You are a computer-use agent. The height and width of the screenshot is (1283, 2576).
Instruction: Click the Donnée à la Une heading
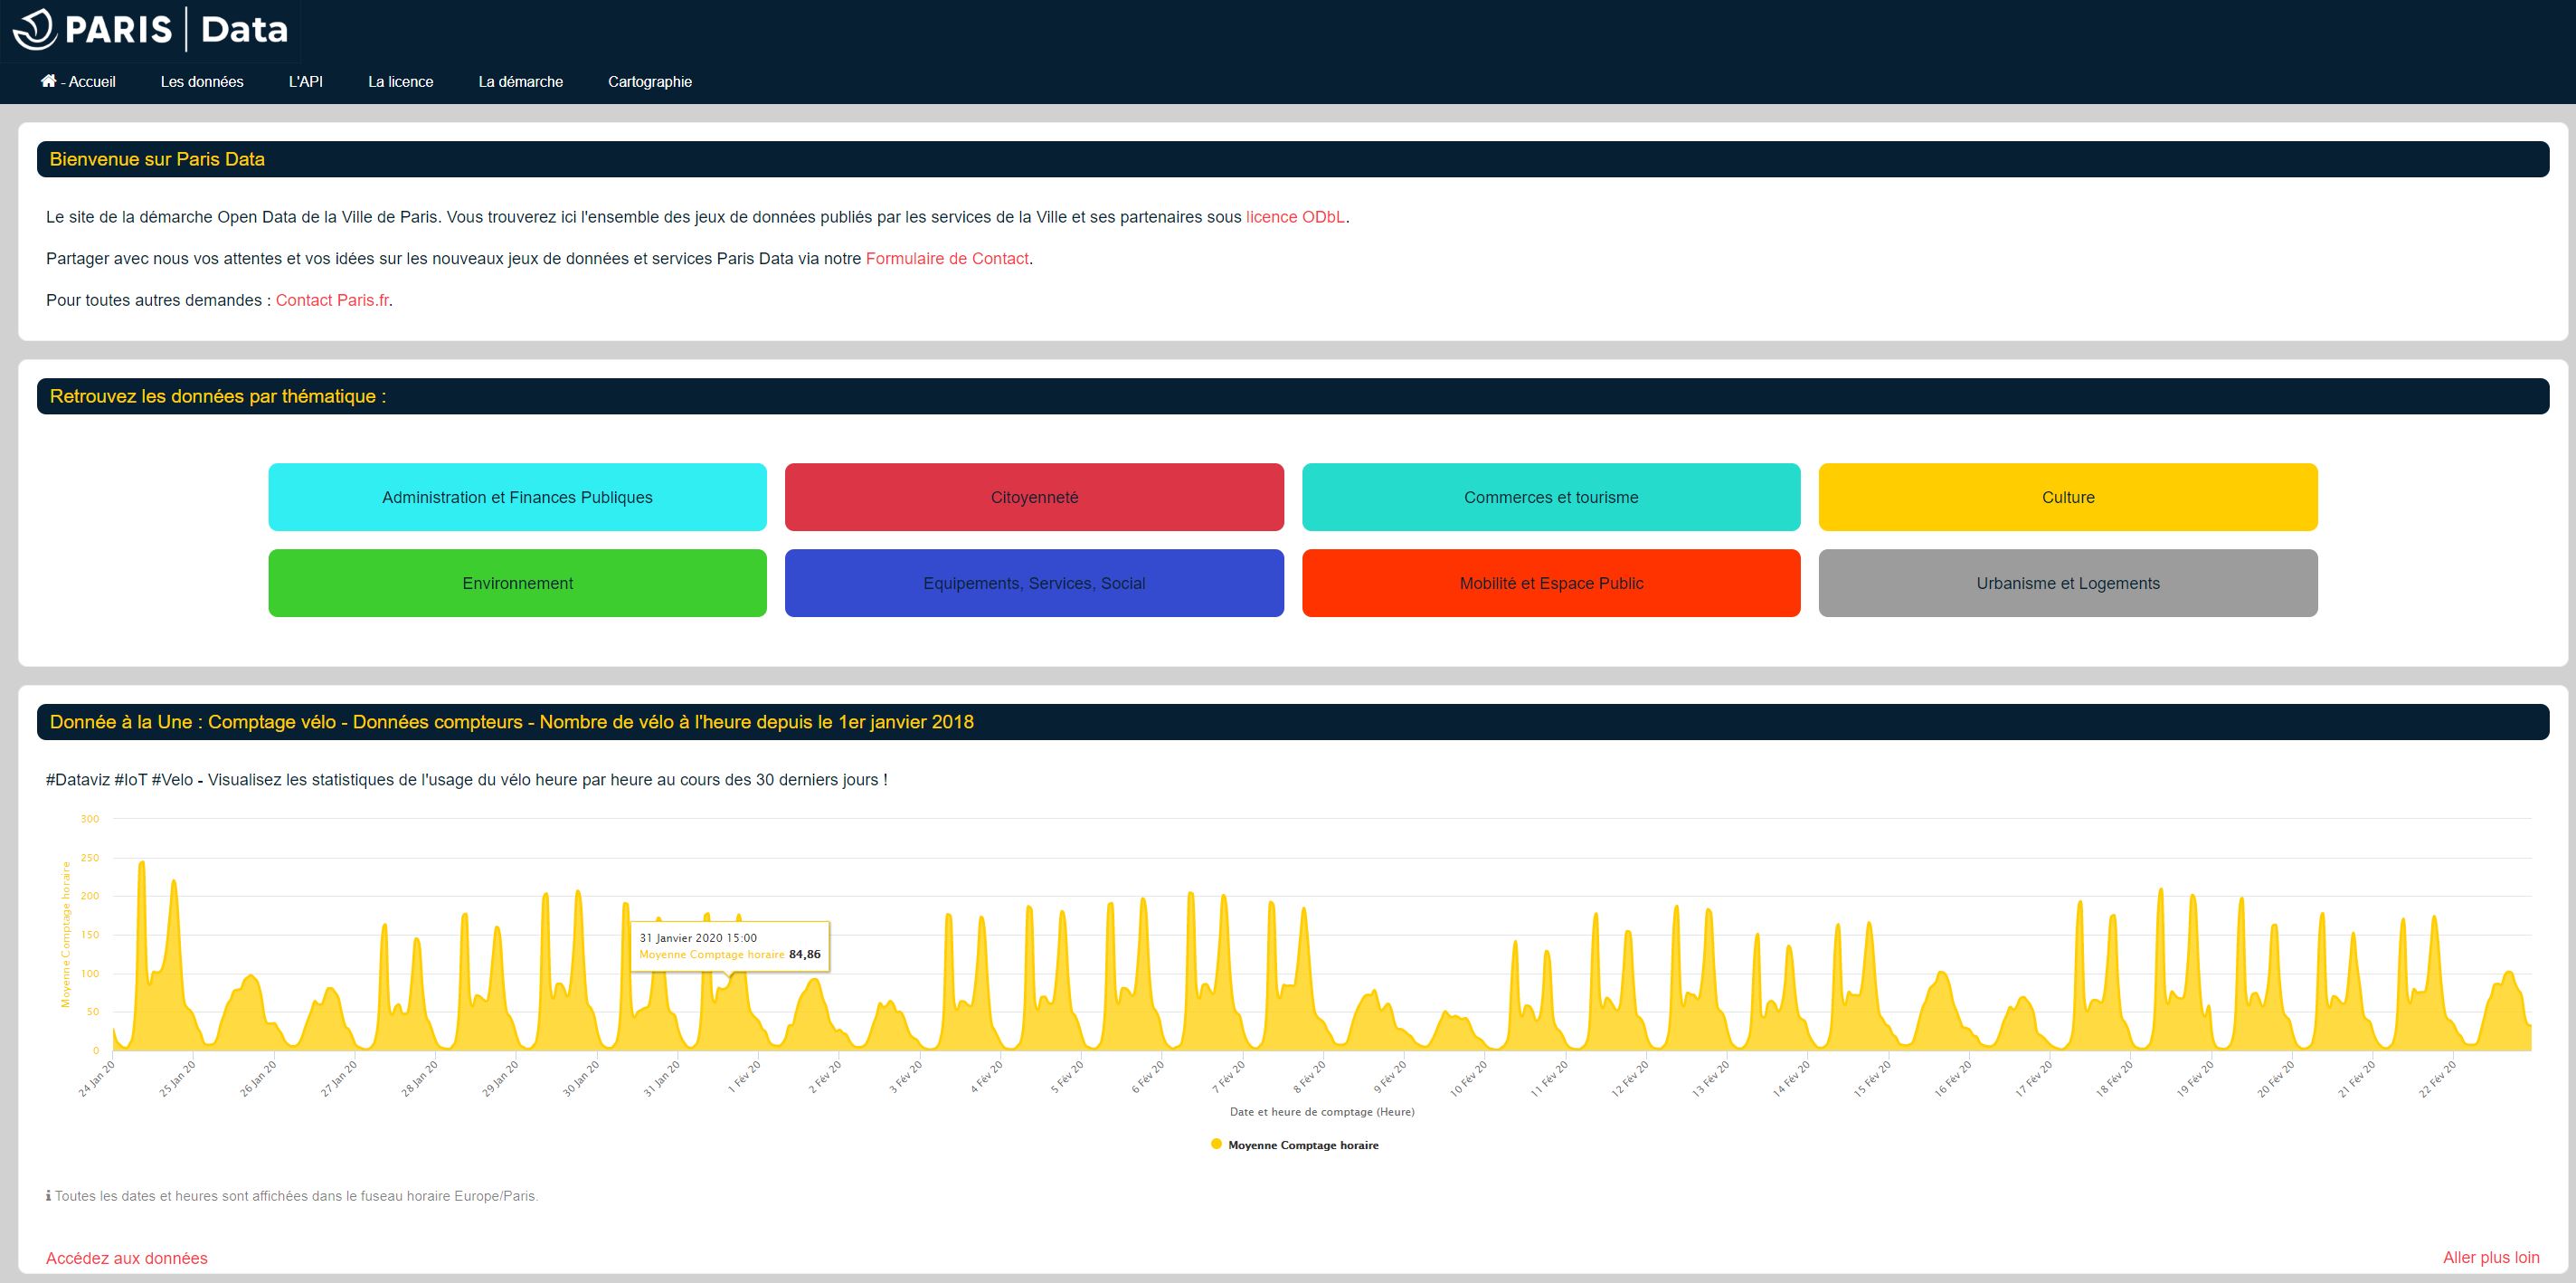511,722
